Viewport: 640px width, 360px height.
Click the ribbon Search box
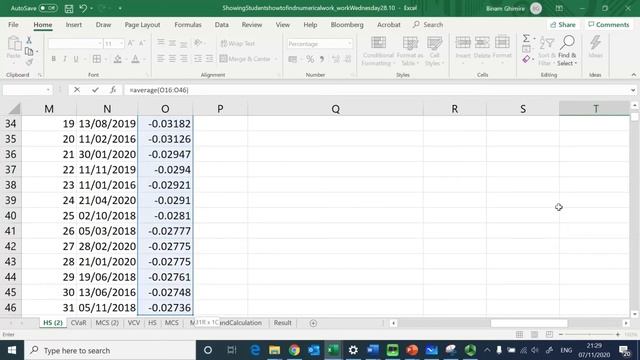(x=428, y=24)
